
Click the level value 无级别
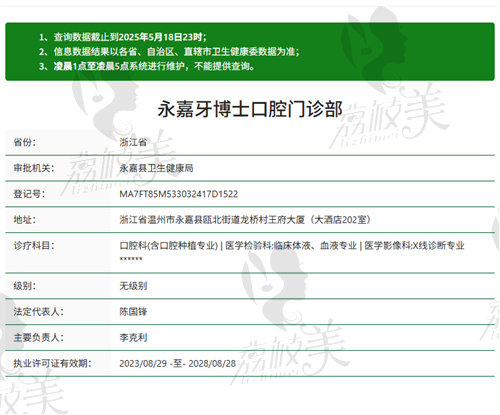click(x=133, y=286)
